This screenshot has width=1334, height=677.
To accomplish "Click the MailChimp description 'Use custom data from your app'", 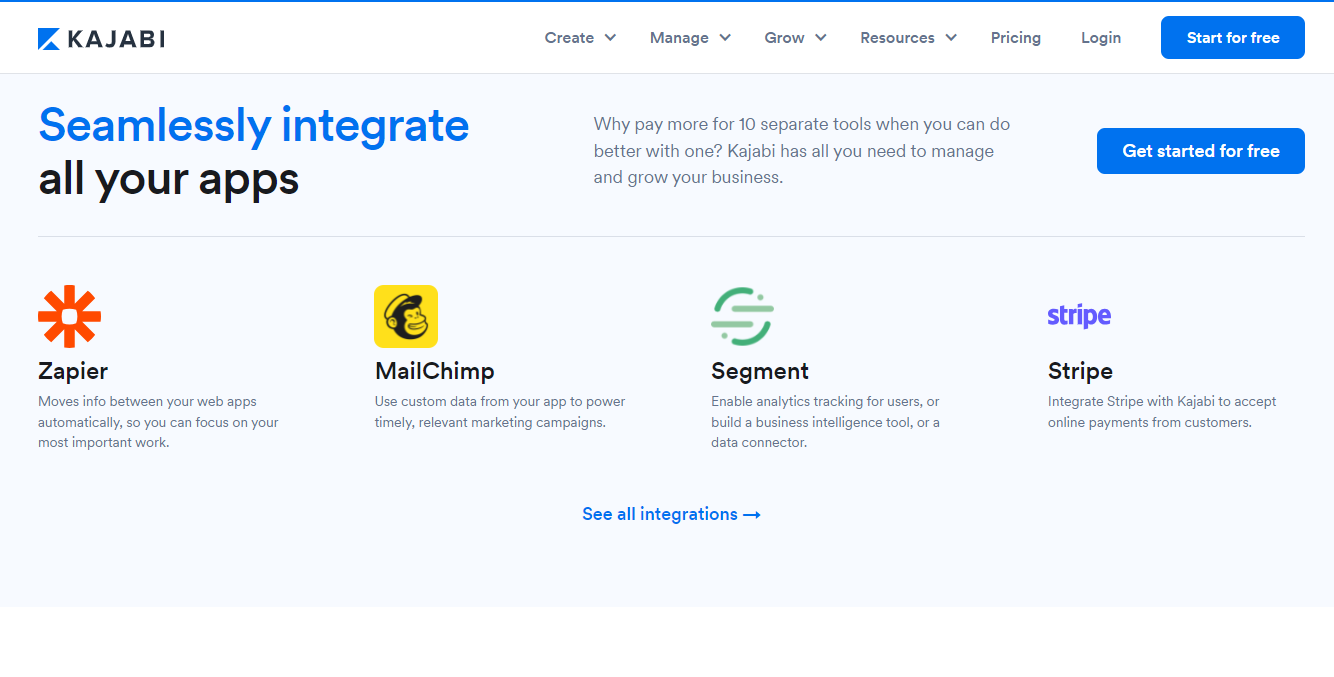I will 500,412.
